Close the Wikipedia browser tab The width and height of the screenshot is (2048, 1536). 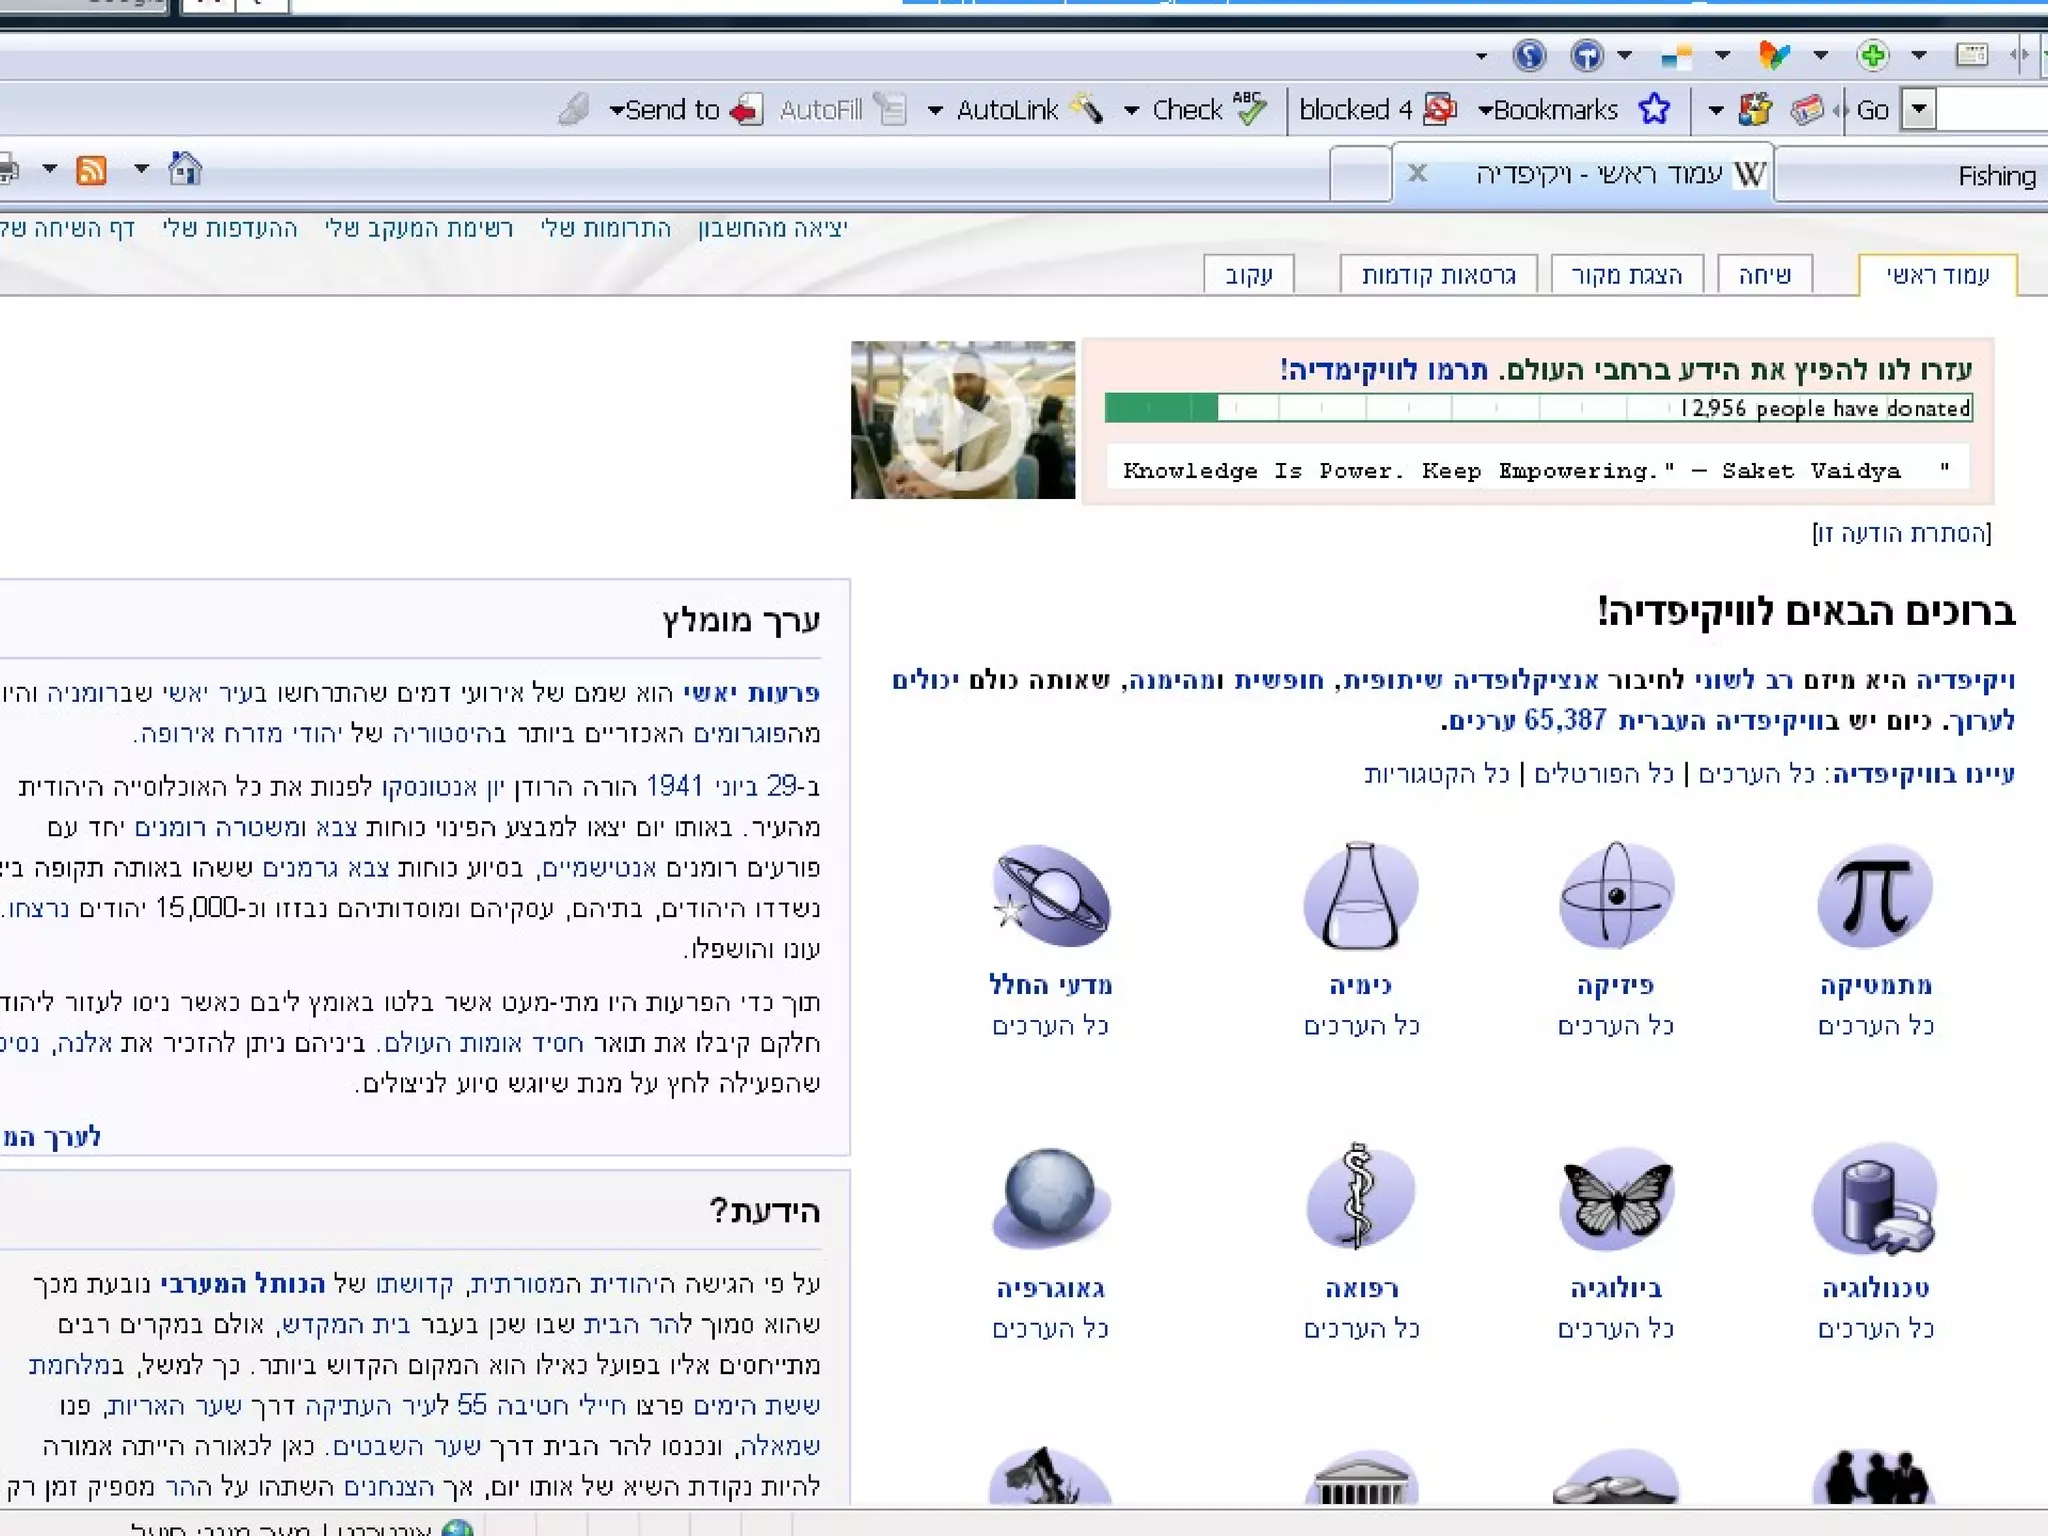[x=1417, y=173]
